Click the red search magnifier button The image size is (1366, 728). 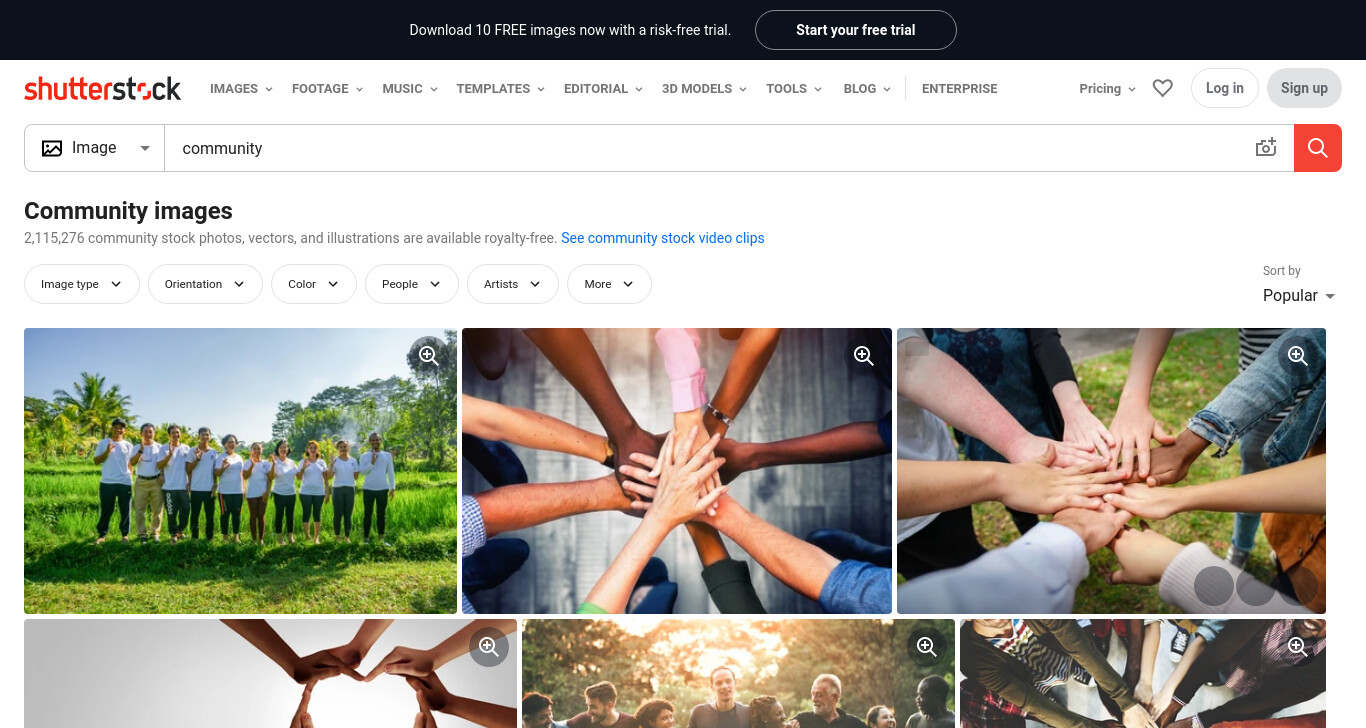pos(1318,148)
